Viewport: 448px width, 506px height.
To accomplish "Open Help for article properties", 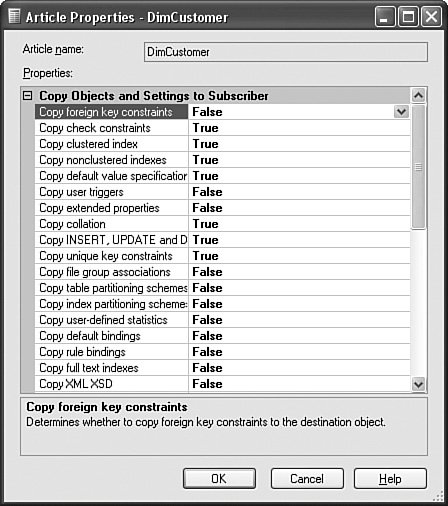I will pyautogui.click(x=390, y=479).
